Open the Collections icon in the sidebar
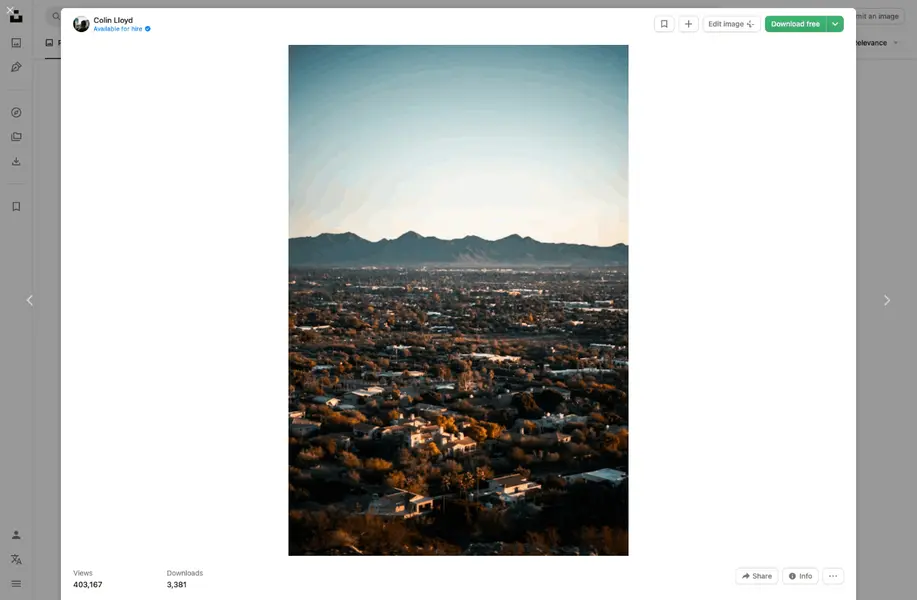Viewport: 917px width, 600px height. (x=15, y=136)
